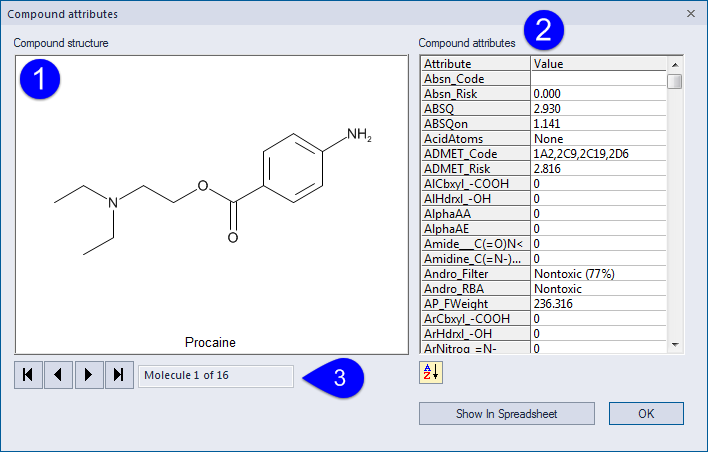Select the Andro_Filter attribute cell
This screenshot has height=452, width=708.
pyautogui.click(x=476, y=273)
